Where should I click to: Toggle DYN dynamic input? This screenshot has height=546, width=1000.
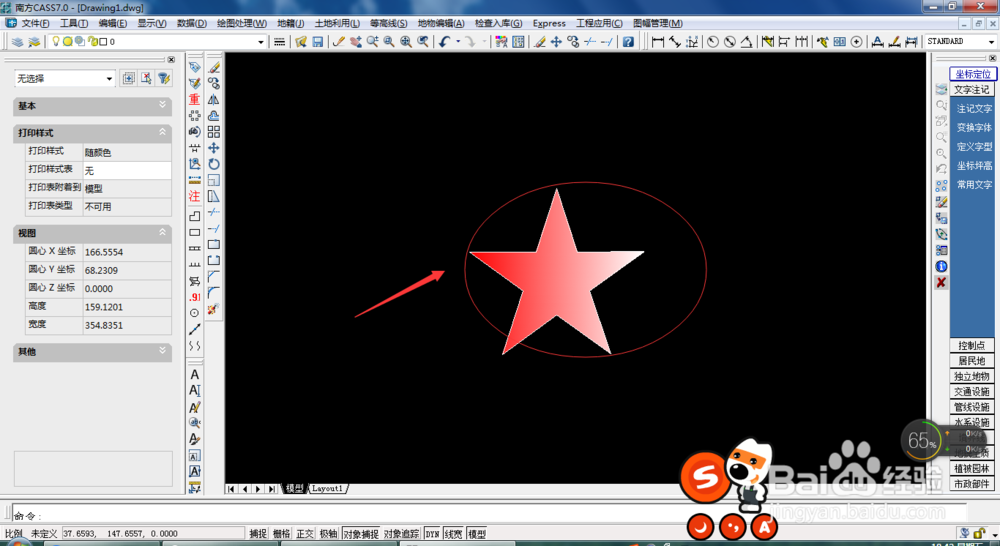click(x=432, y=534)
